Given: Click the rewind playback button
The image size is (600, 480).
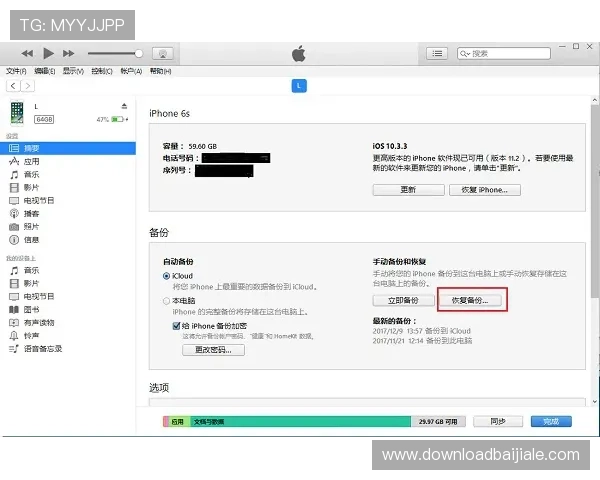Looking at the screenshot, I should pyautogui.click(x=27, y=54).
